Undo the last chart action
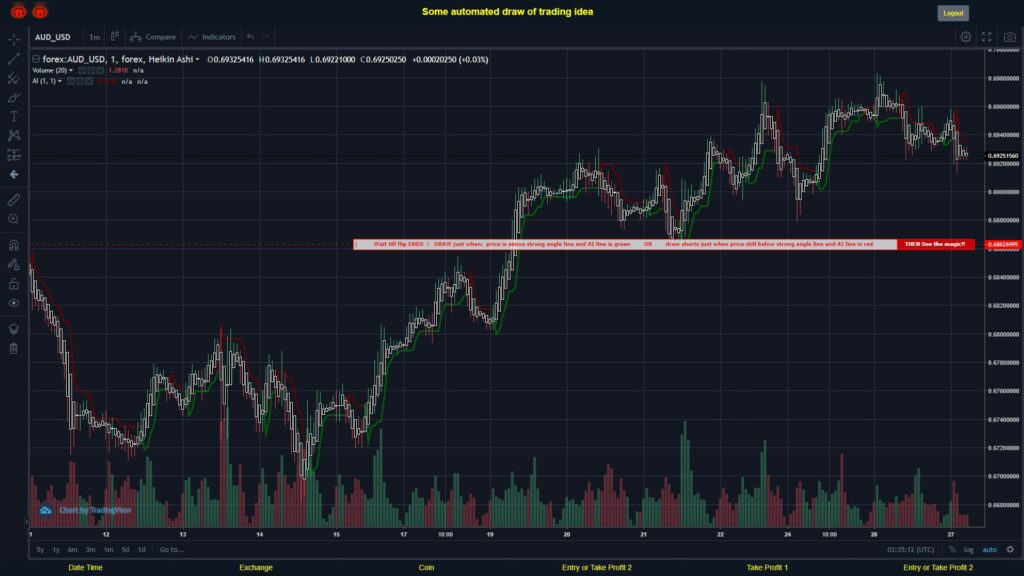The image size is (1024, 576). [251, 37]
